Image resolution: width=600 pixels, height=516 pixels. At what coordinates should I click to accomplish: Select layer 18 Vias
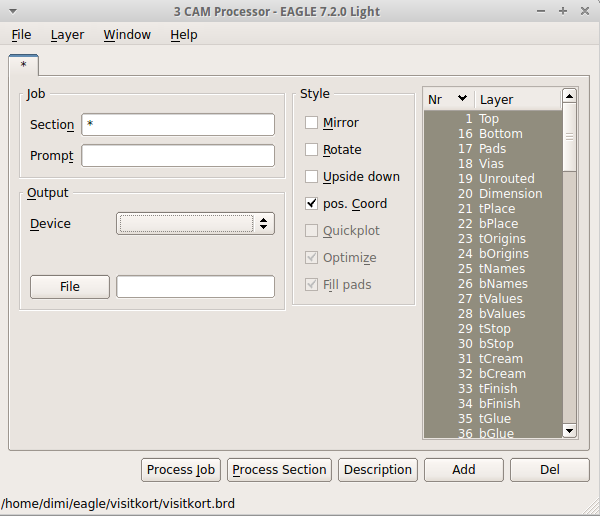click(493, 163)
